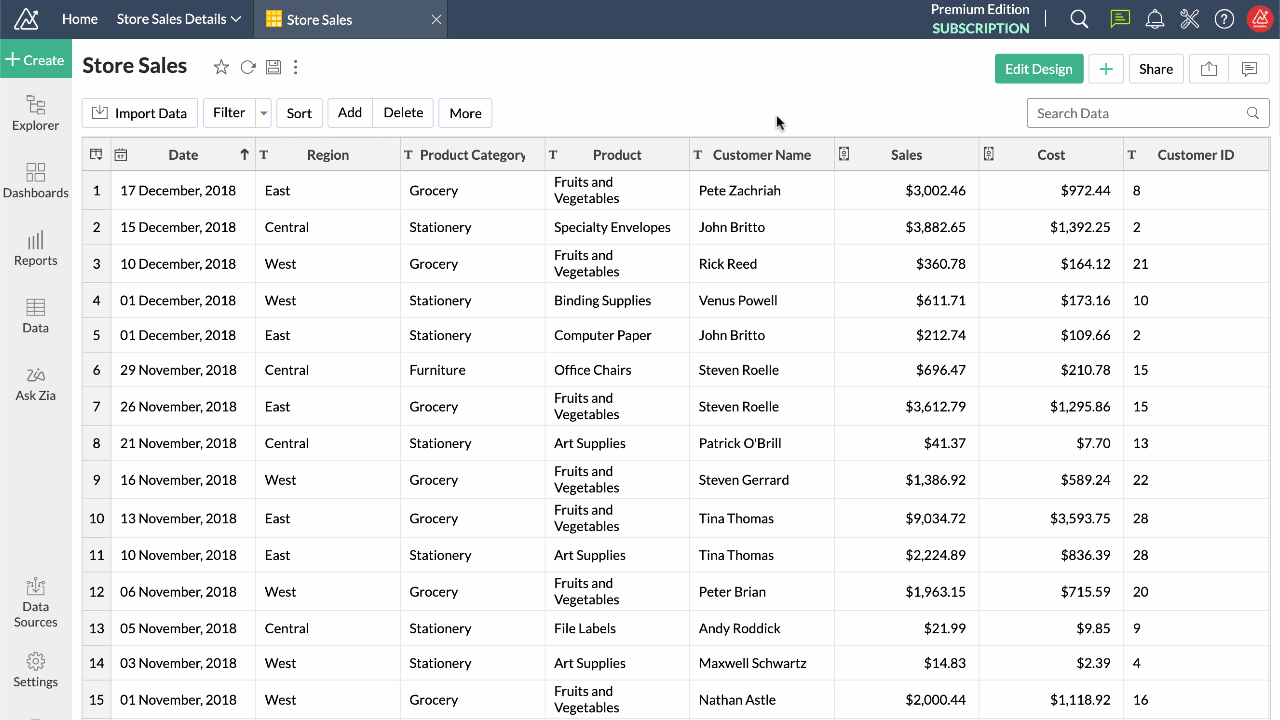Select the Product column header
Viewport: 1280px width, 720px height.
click(x=617, y=155)
